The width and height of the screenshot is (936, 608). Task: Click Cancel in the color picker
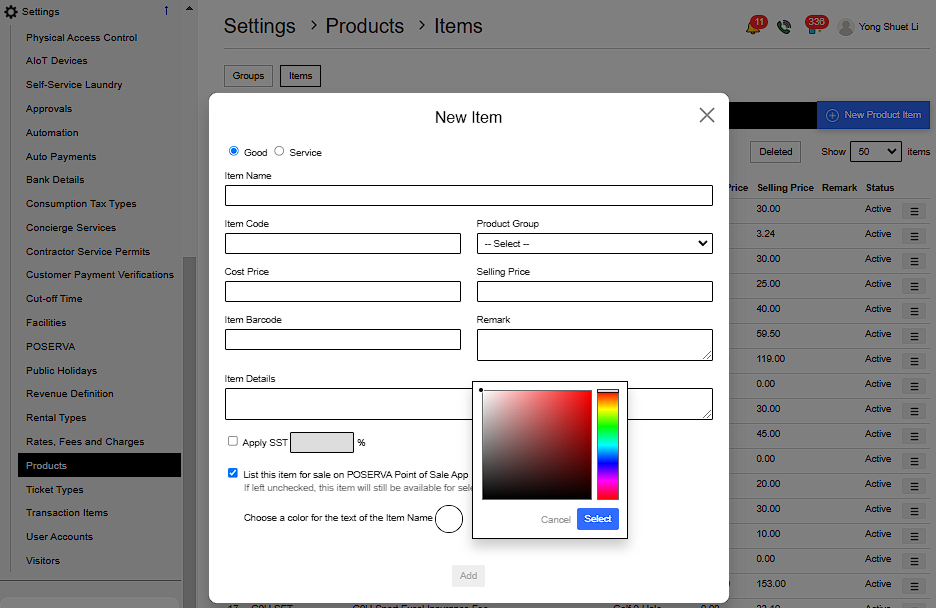(555, 519)
